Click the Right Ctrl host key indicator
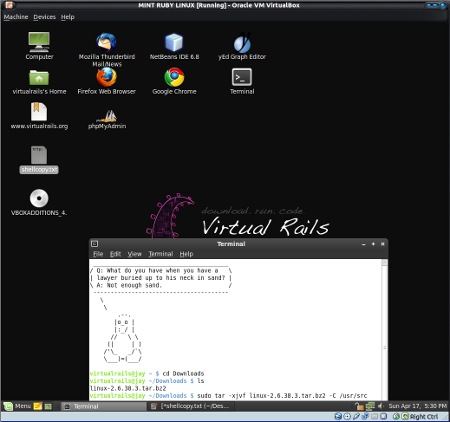 tap(424, 417)
